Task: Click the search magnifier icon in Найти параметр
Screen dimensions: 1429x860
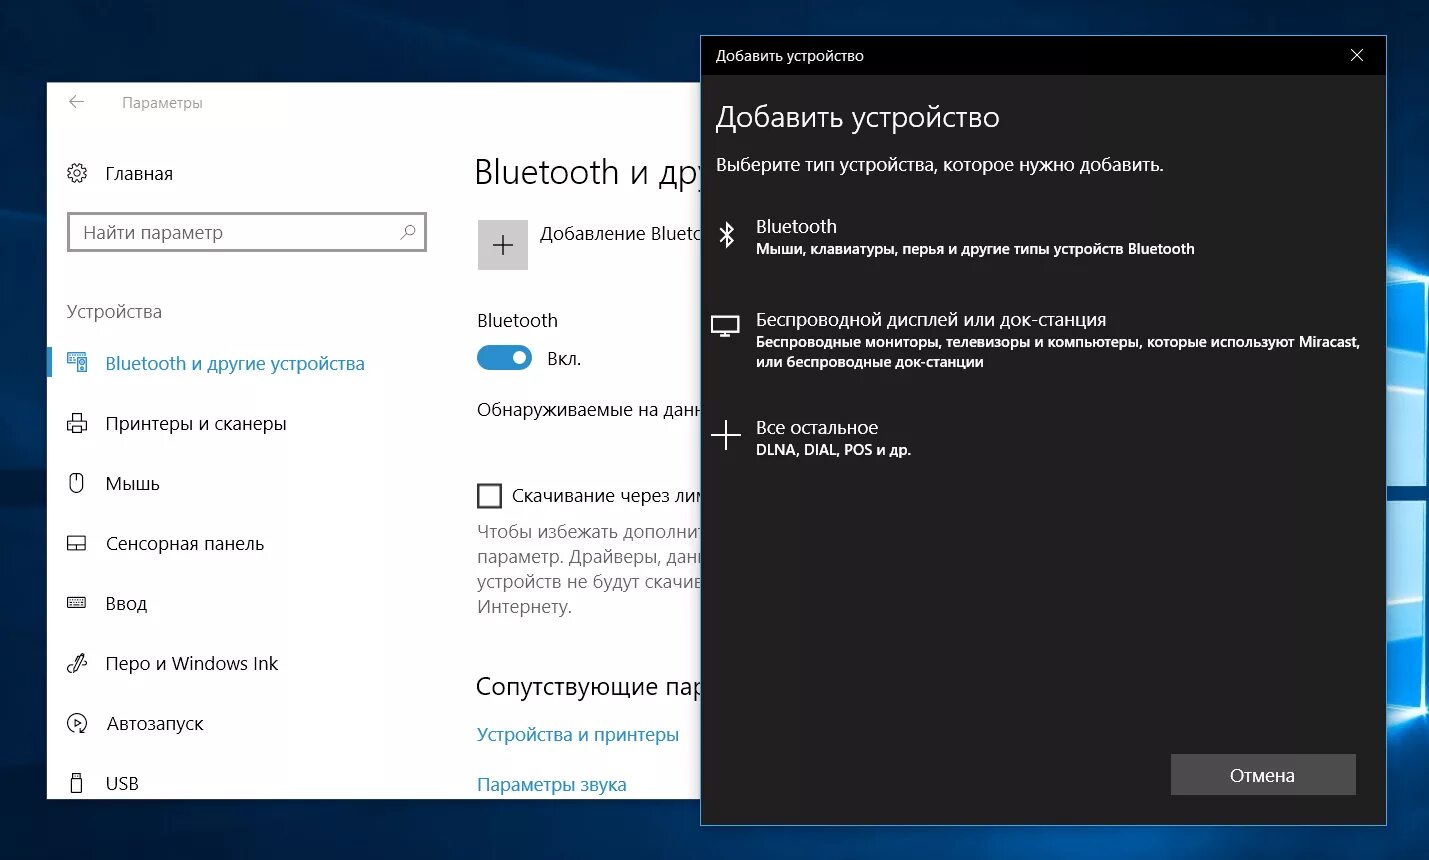Action: pyautogui.click(x=408, y=232)
